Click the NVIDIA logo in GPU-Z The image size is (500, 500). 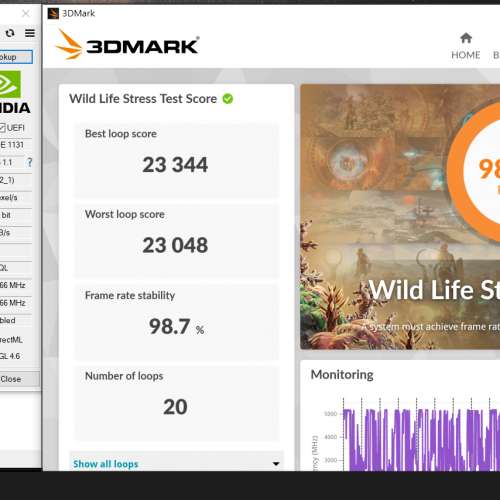pos(15,92)
